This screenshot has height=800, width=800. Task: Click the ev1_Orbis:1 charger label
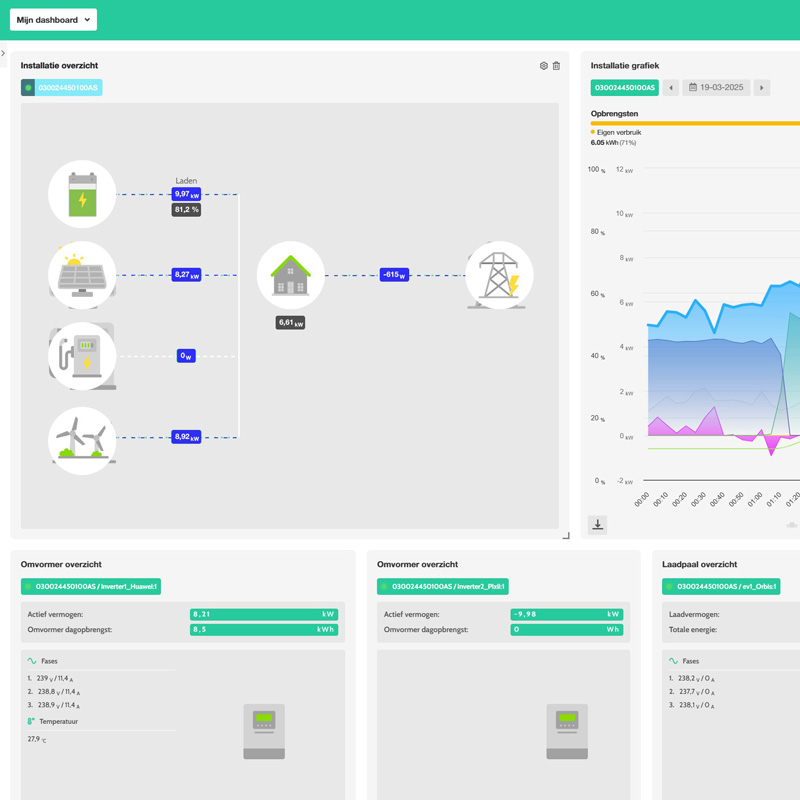point(721,587)
